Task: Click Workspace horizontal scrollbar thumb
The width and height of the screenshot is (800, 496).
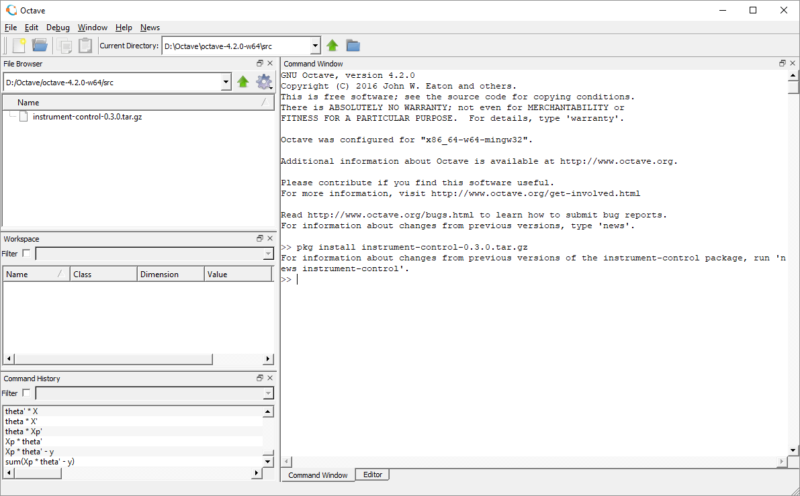Action: click(113, 359)
